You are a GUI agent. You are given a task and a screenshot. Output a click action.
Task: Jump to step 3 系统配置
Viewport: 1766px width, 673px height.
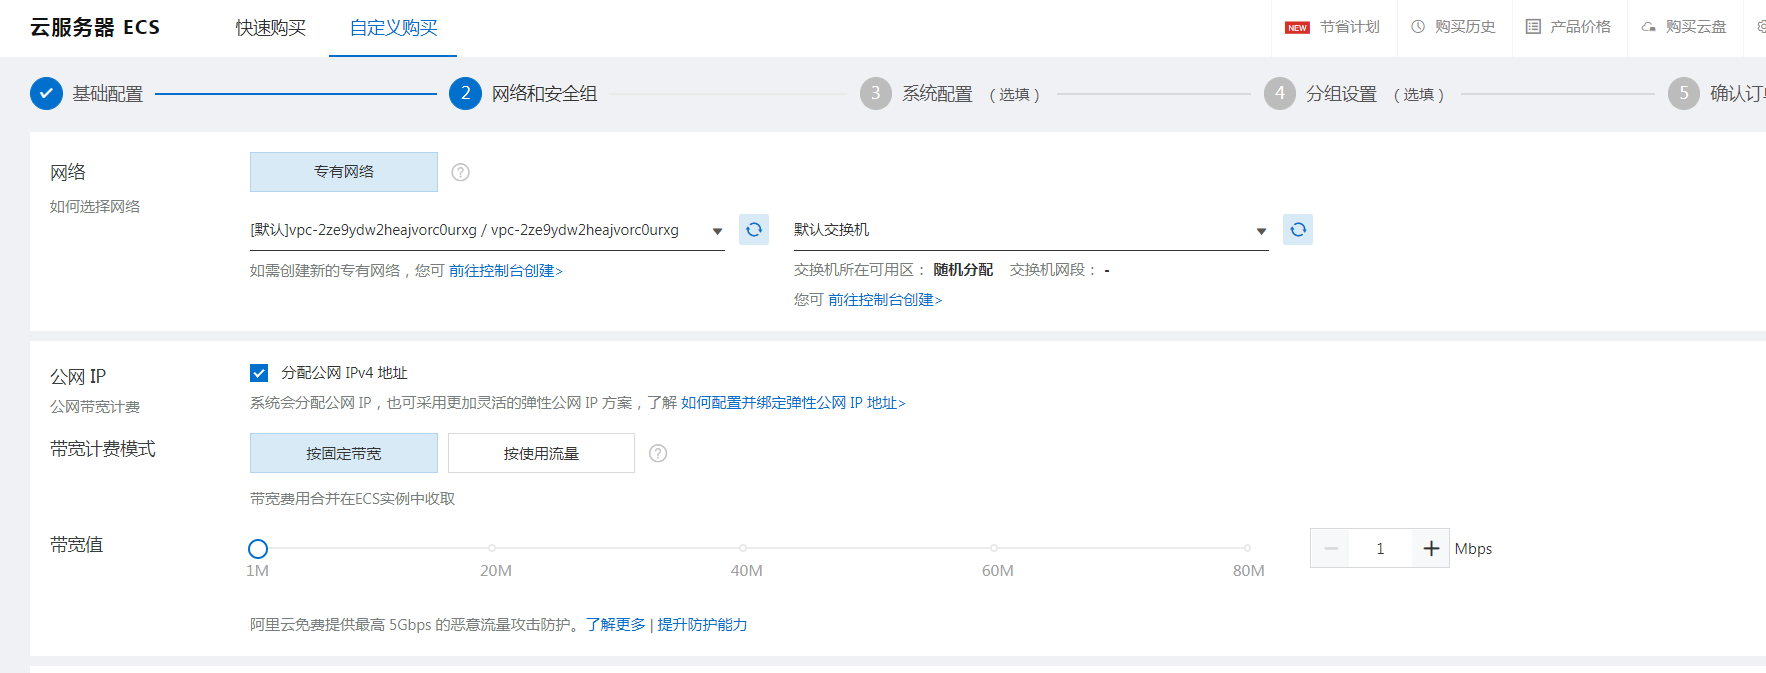[x=876, y=93]
